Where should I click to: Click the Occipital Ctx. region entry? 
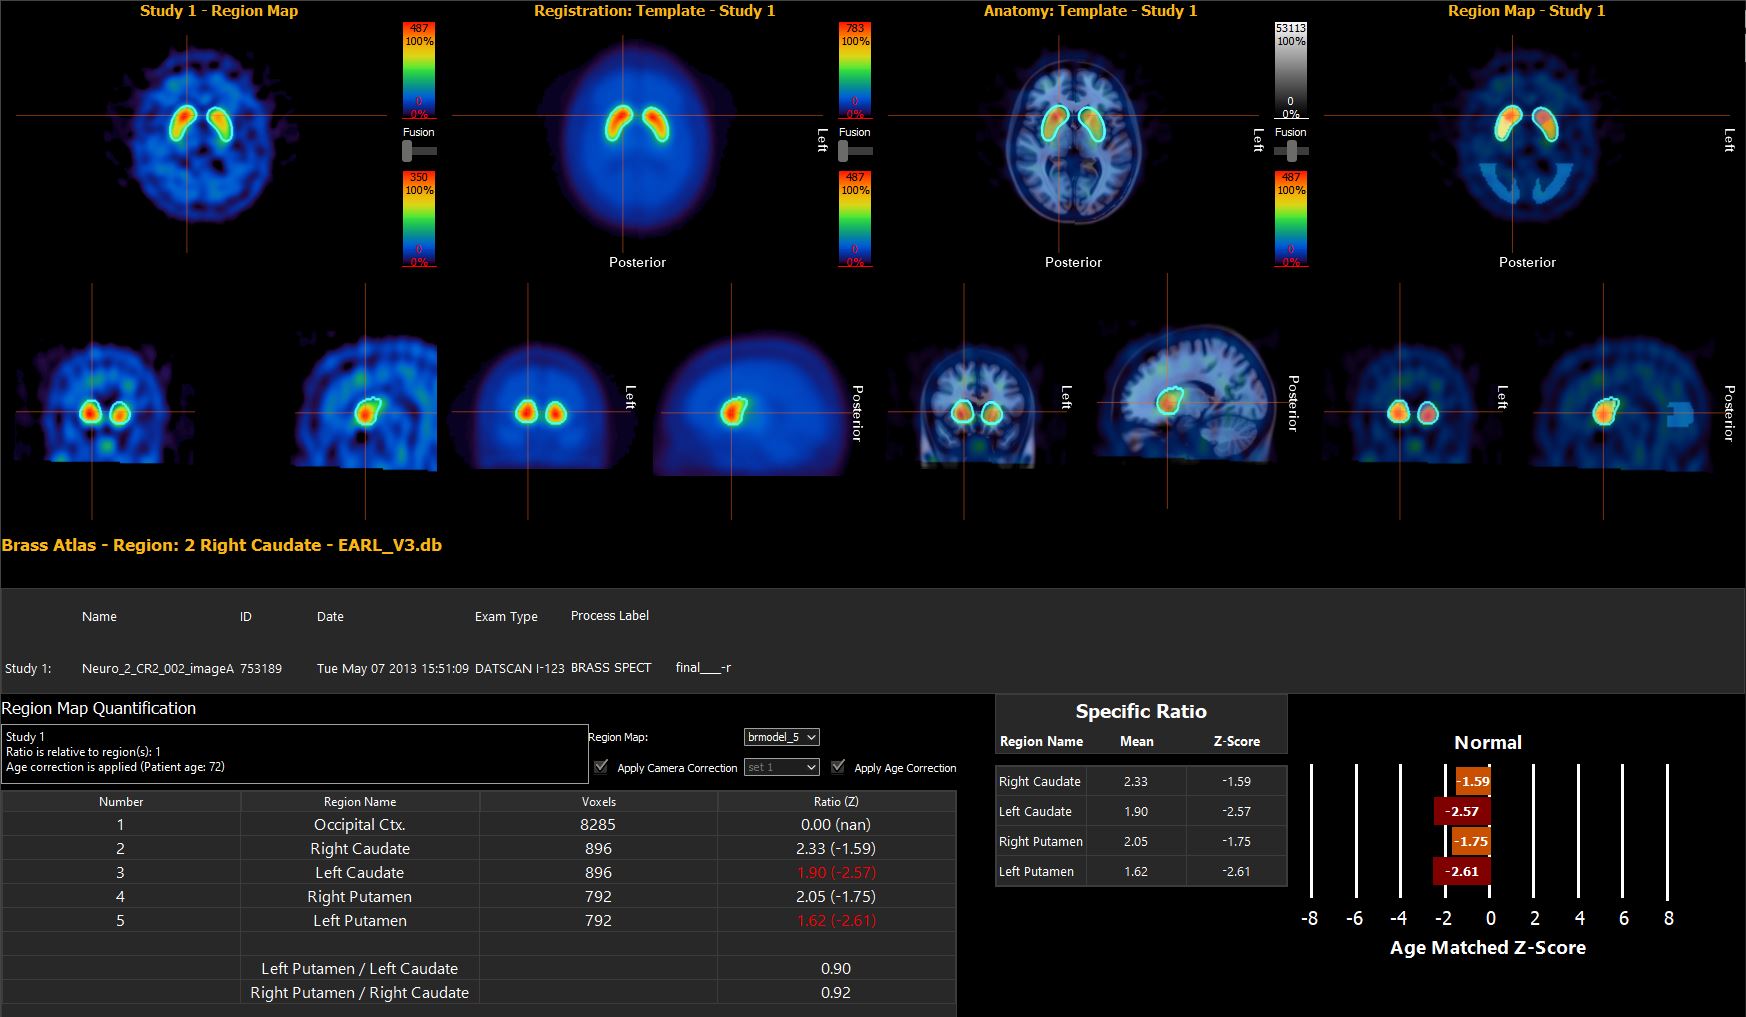pyautogui.click(x=358, y=824)
